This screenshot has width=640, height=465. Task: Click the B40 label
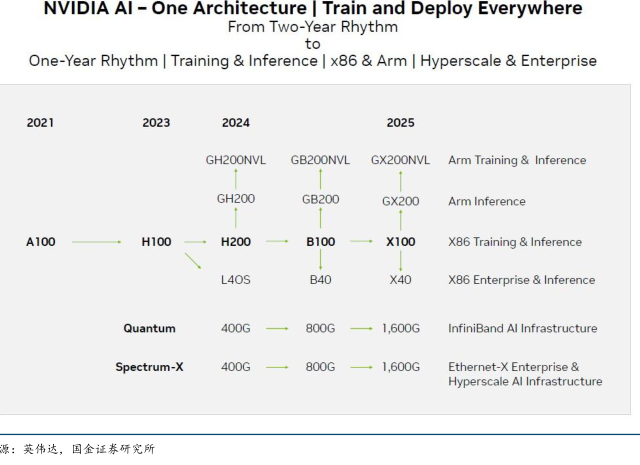click(x=320, y=280)
